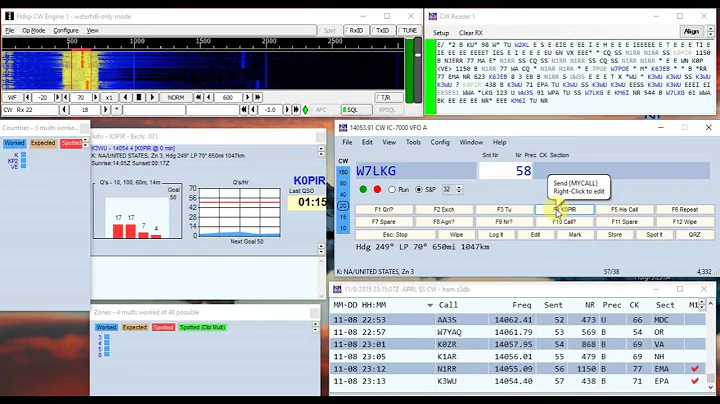720x404 pixels.
Task: Click the Expected label in Countries window
Action: [x=43, y=143]
